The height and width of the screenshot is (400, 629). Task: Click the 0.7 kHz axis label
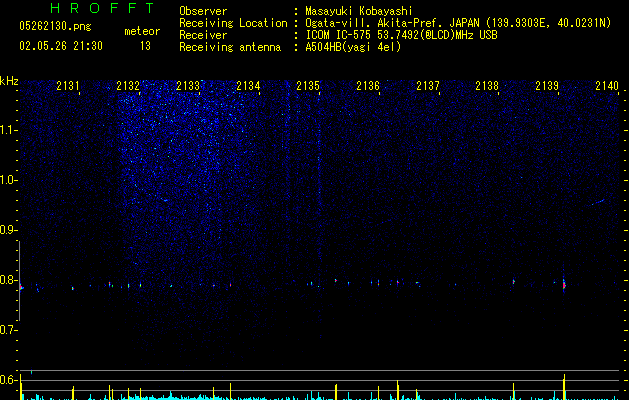(x=8, y=330)
